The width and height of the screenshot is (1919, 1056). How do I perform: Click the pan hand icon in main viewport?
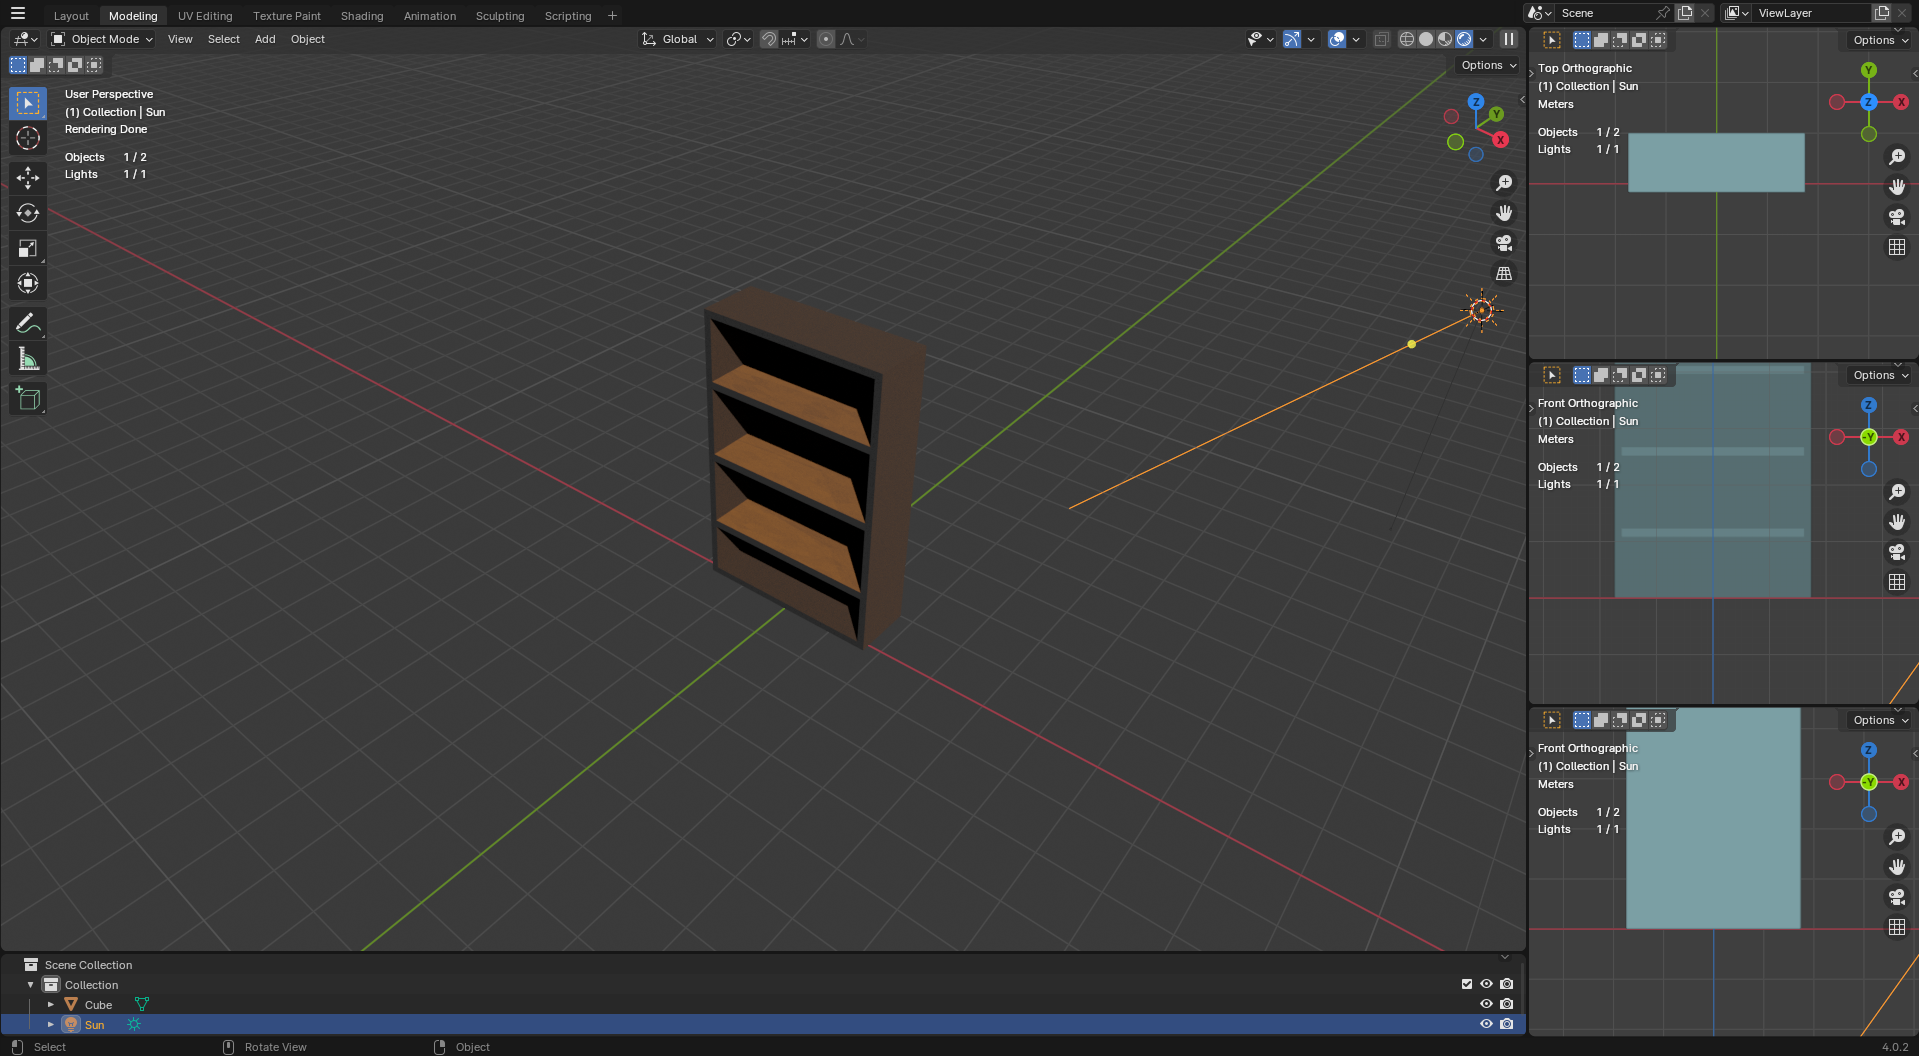point(1503,213)
